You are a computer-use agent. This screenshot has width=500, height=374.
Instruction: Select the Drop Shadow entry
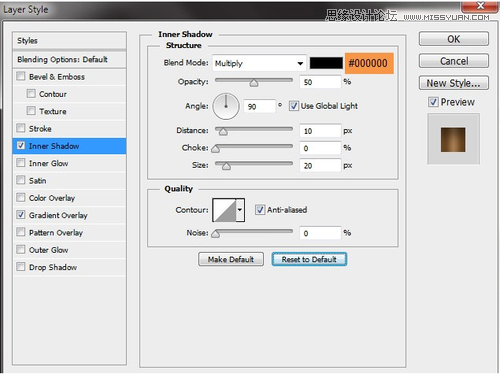(x=69, y=267)
